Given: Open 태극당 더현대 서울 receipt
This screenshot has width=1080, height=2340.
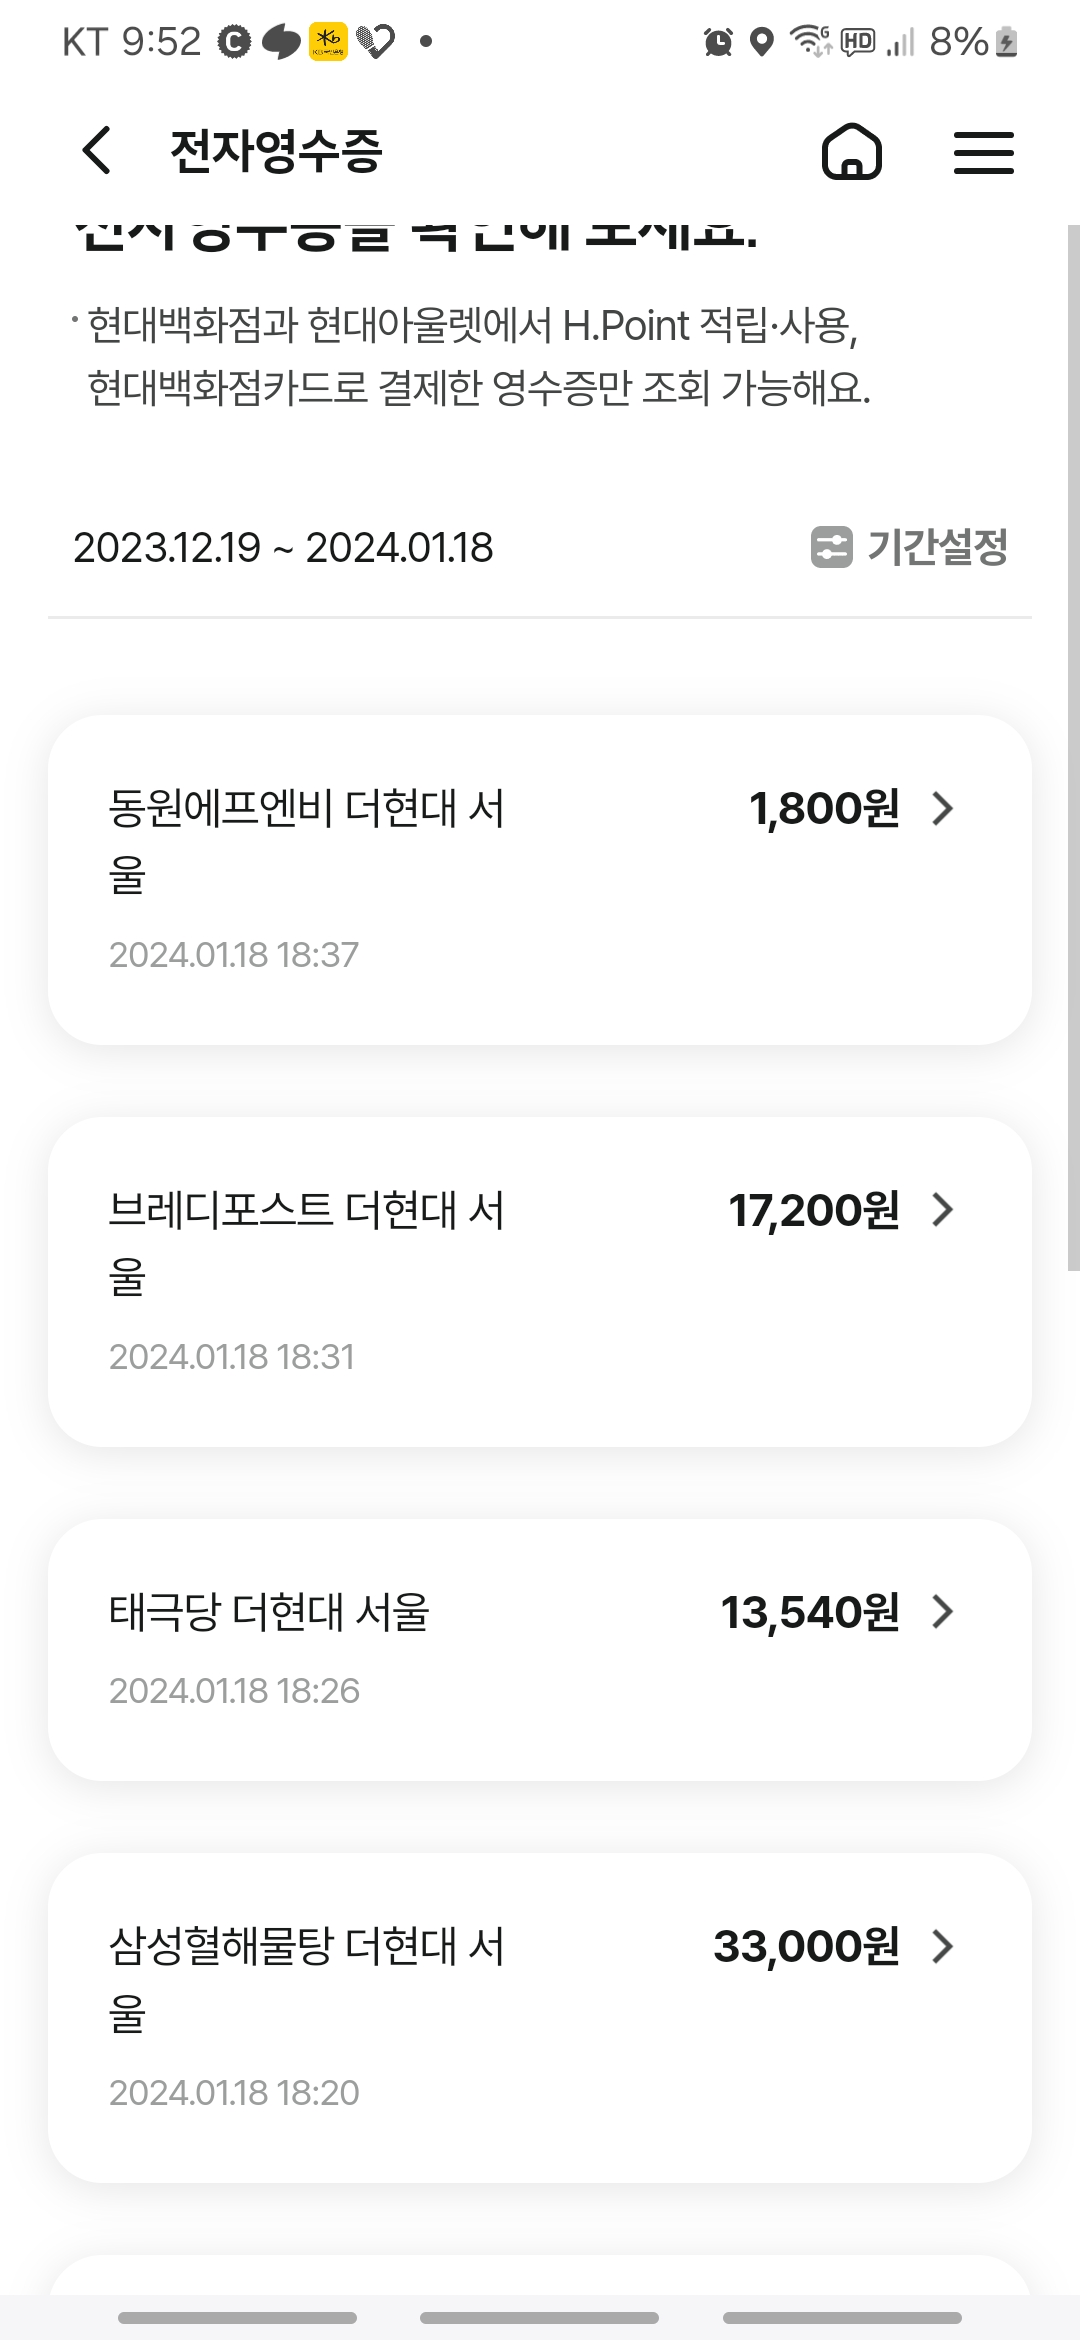Looking at the screenshot, I should click(x=269, y=1612).
